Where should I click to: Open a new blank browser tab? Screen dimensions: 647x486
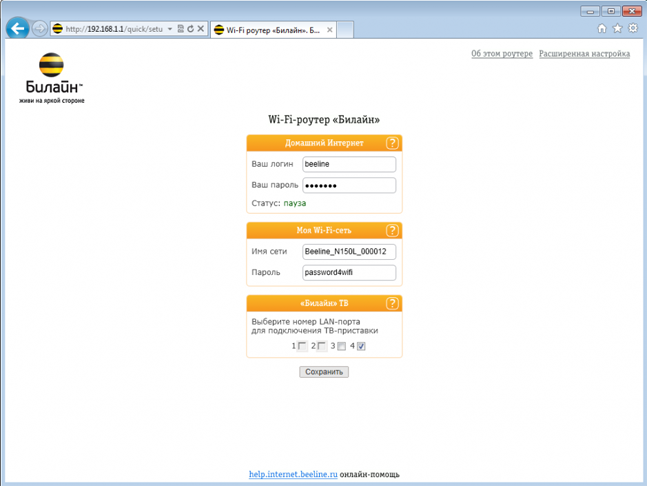pyautogui.click(x=345, y=30)
